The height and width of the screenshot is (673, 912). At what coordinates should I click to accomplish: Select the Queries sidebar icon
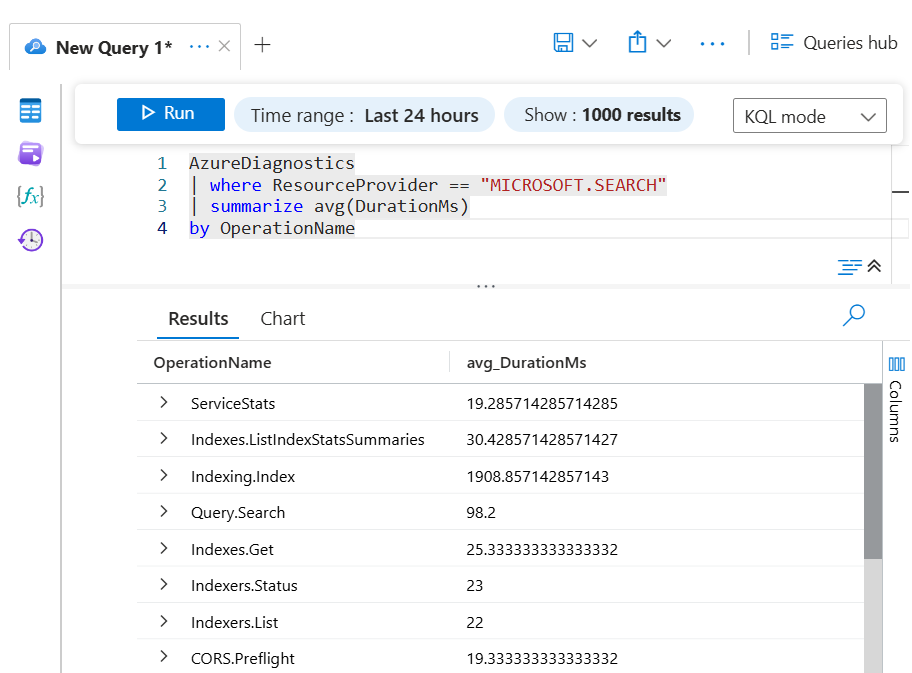tap(30, 154)
